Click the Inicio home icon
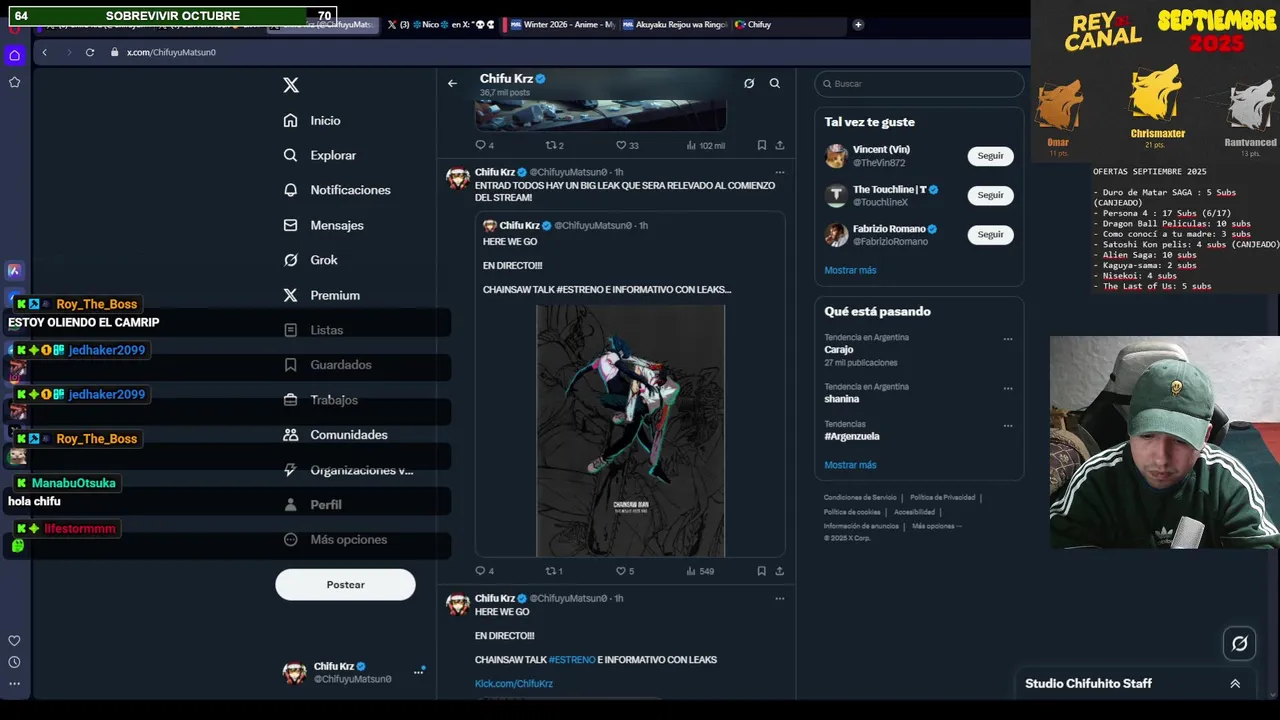1280x720 pixels. click(x=290, y=120)
